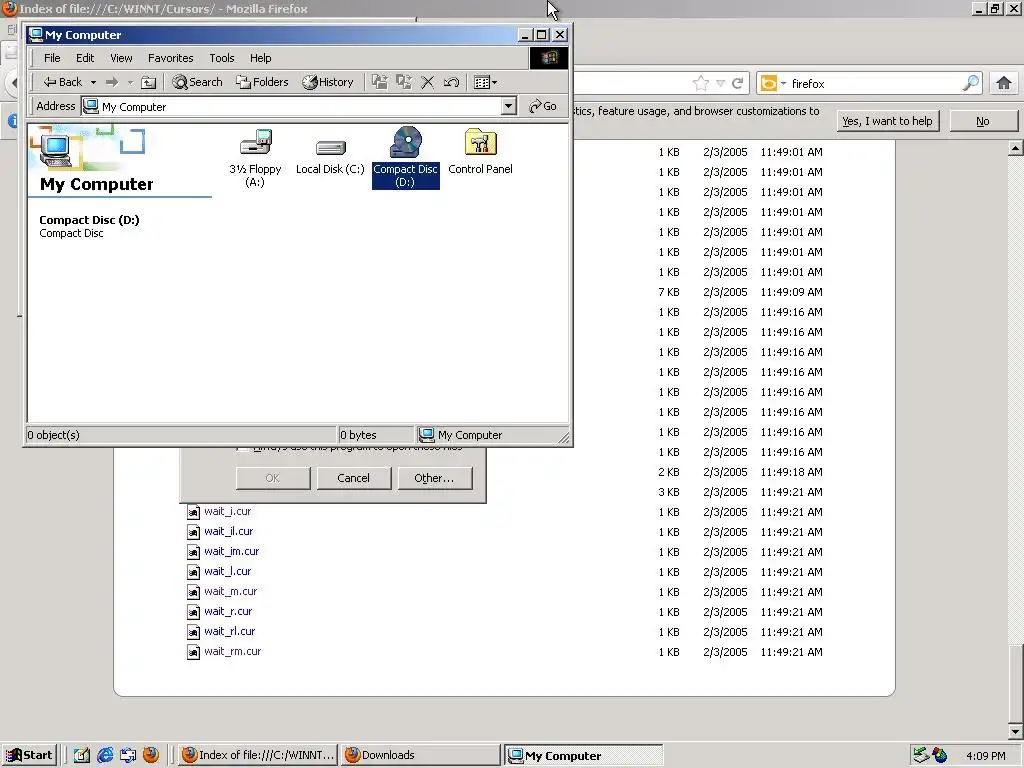Go up one folder level
Screen dimensions: 1024x768
(x=149, y=82)
